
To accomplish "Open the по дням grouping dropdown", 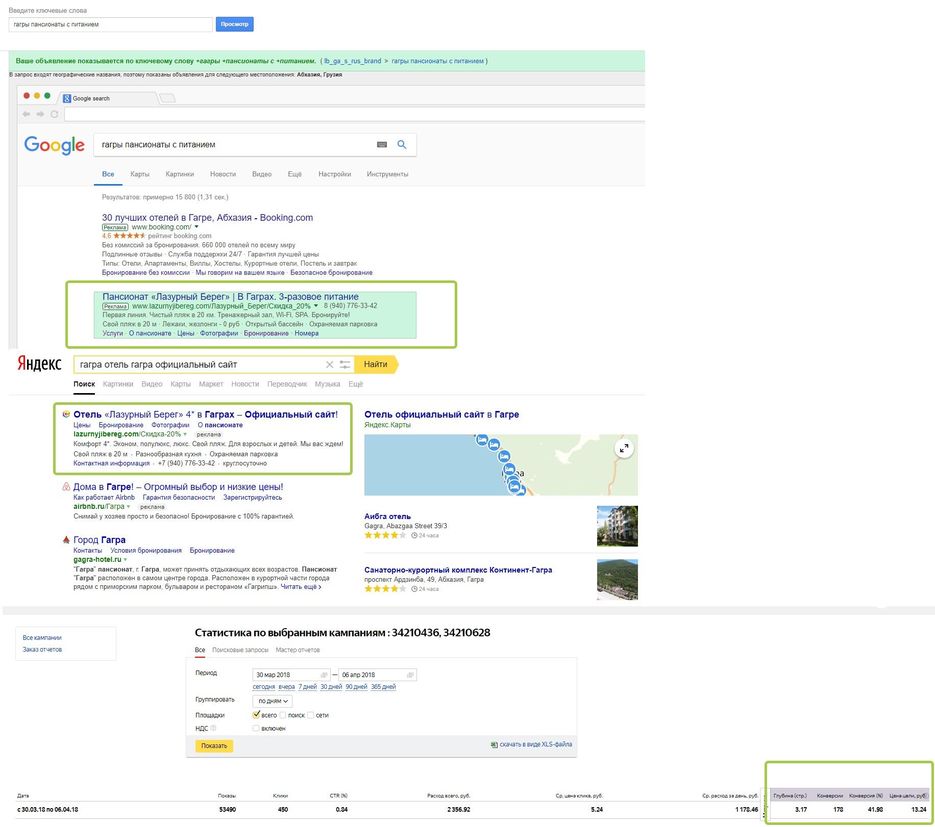I will coord(273,701).
